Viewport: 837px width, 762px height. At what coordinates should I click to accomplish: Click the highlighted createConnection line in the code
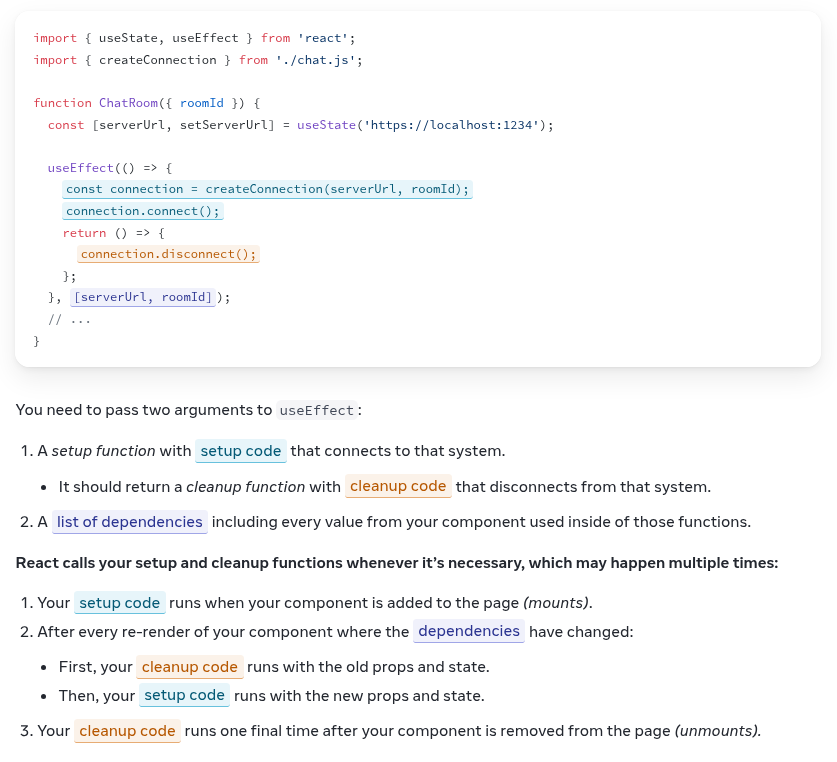click(x=267, y=189)
